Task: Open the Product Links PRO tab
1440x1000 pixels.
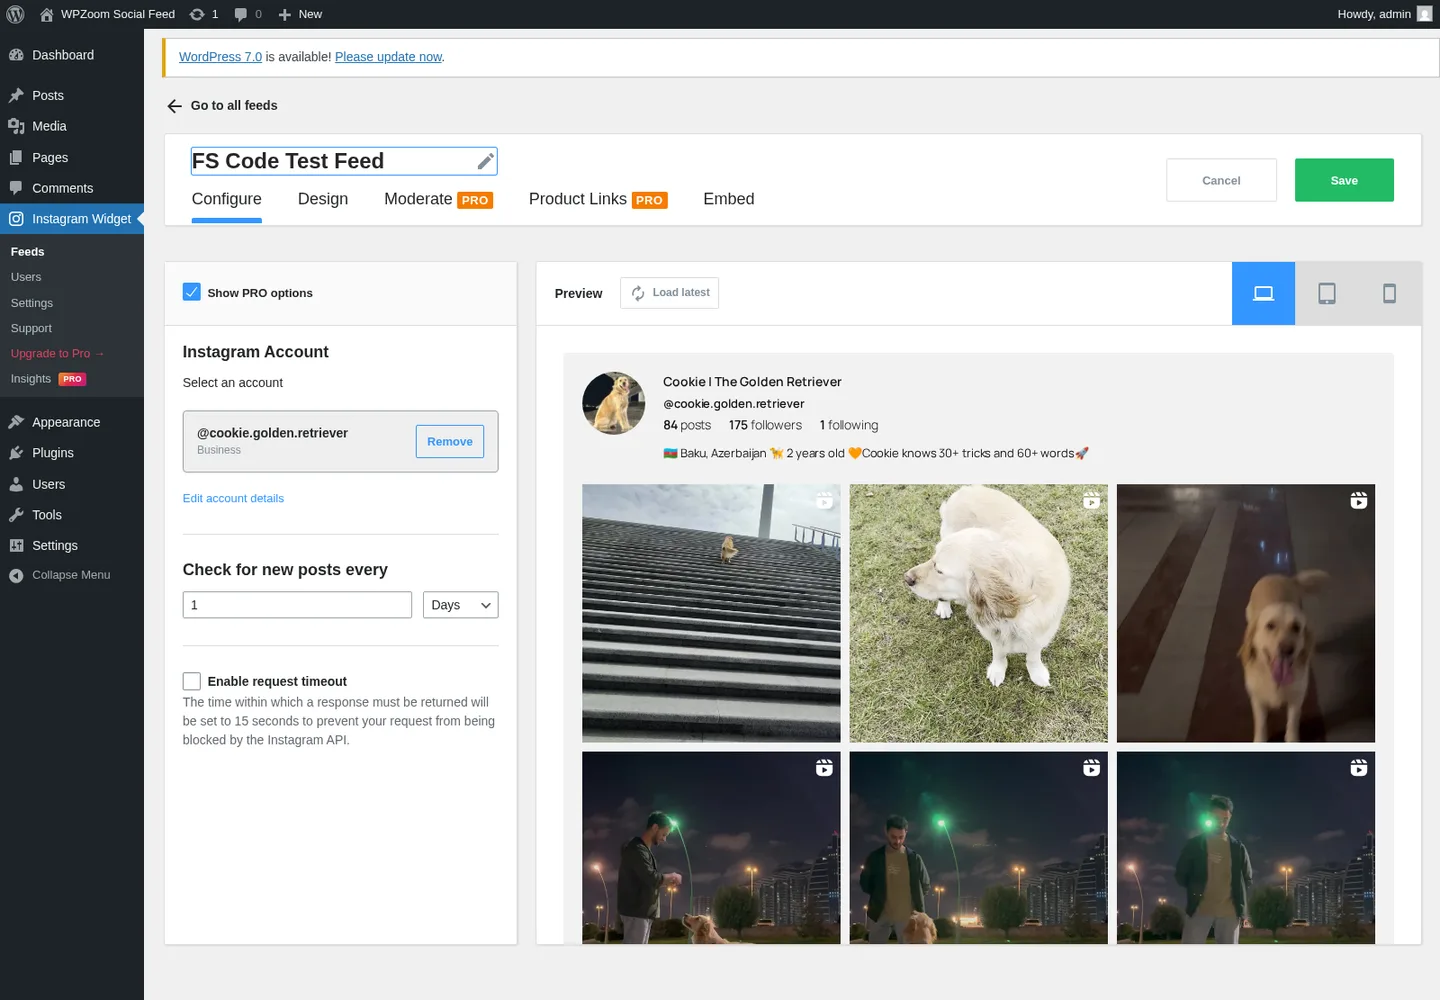Action: click(x=598, y=199)
